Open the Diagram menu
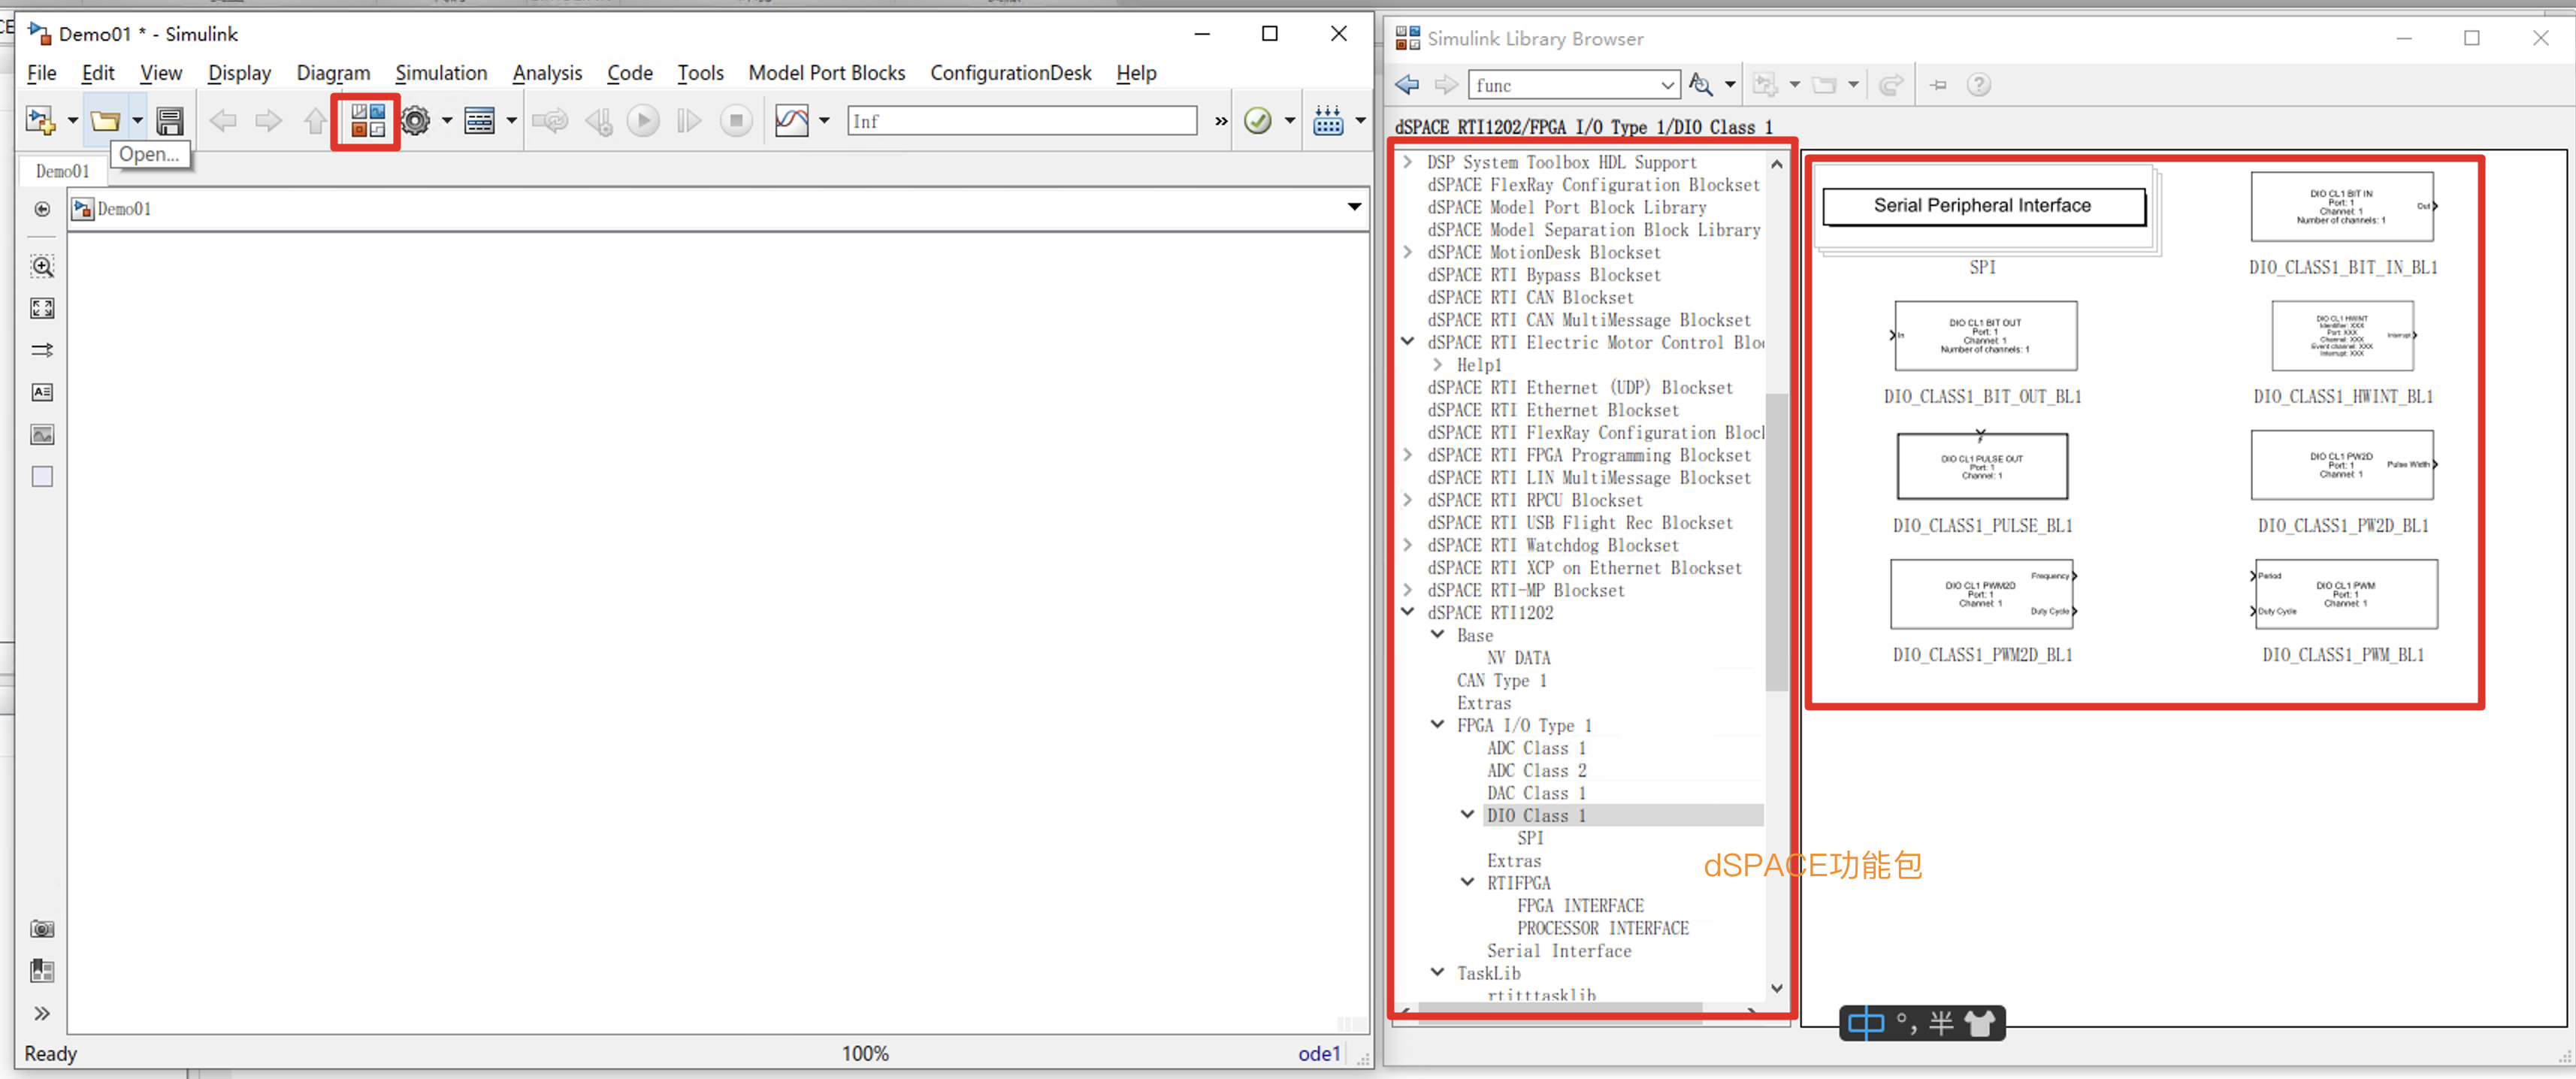The image size is (2576, 1079). 333,73
